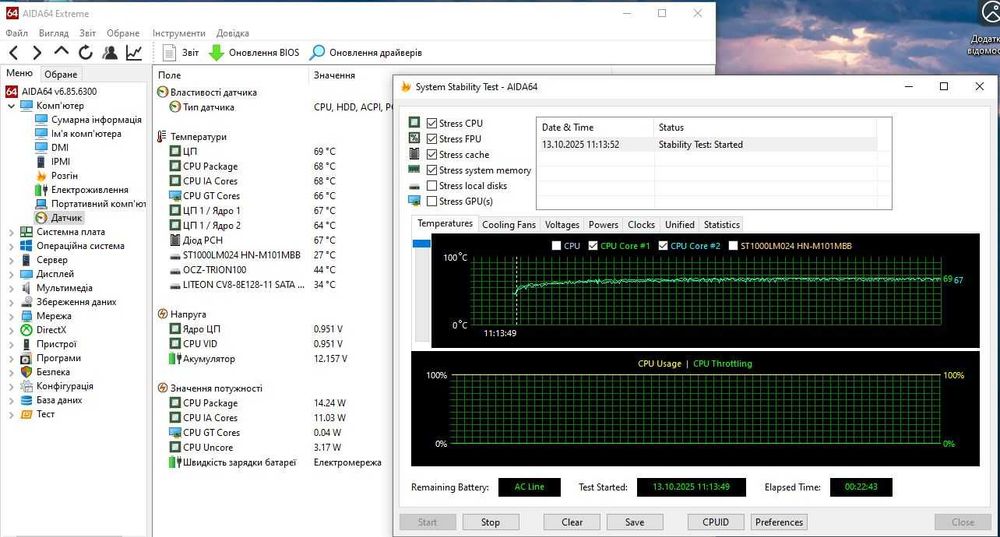Expand the Мережа tree node

coord(11,316)
